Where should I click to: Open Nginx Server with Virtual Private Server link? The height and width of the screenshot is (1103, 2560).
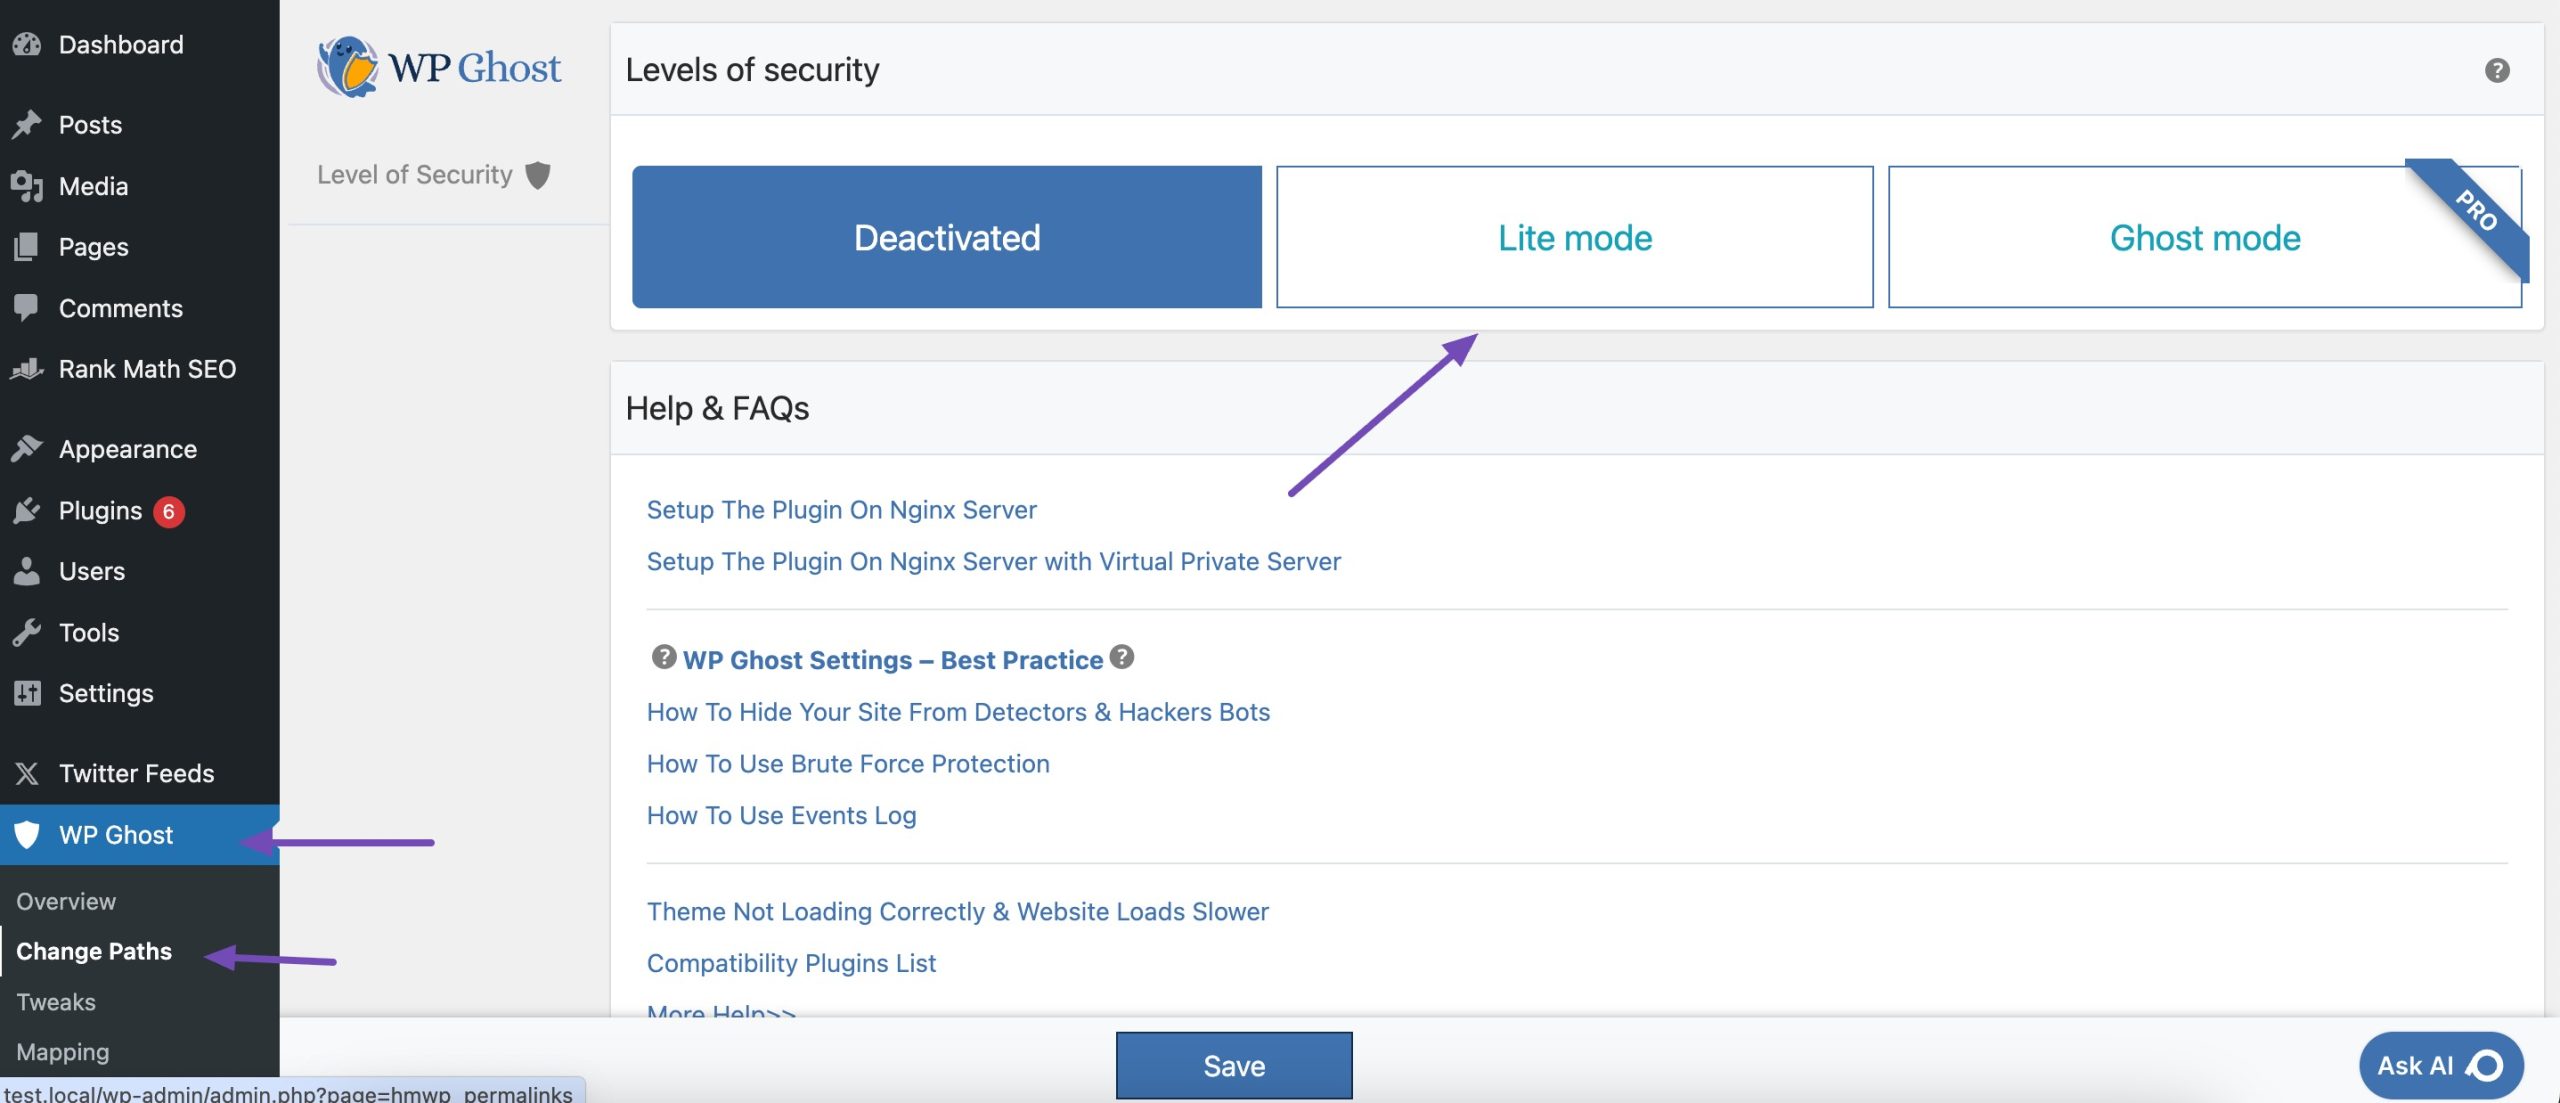tap(993, 561)
